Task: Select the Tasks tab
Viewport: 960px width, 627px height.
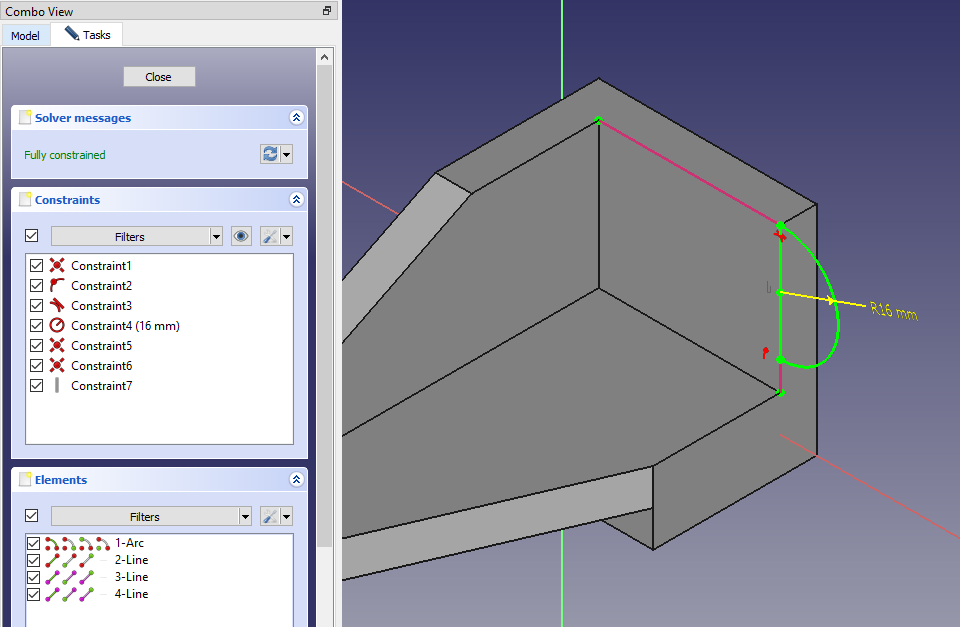Action: pyautogui.click(x=88, y=35)
